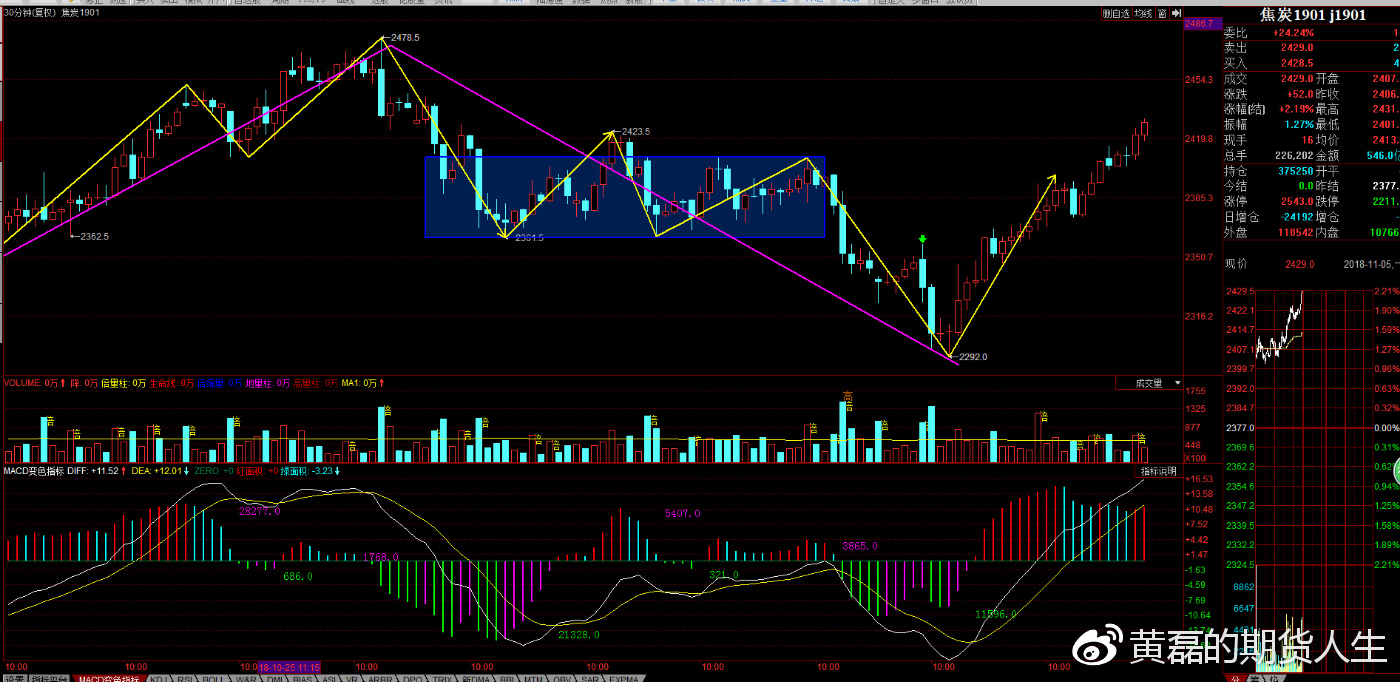Switch to the RSI indicator tab
This screenshot has height=682, width=1400.
[x=185, y=679]
